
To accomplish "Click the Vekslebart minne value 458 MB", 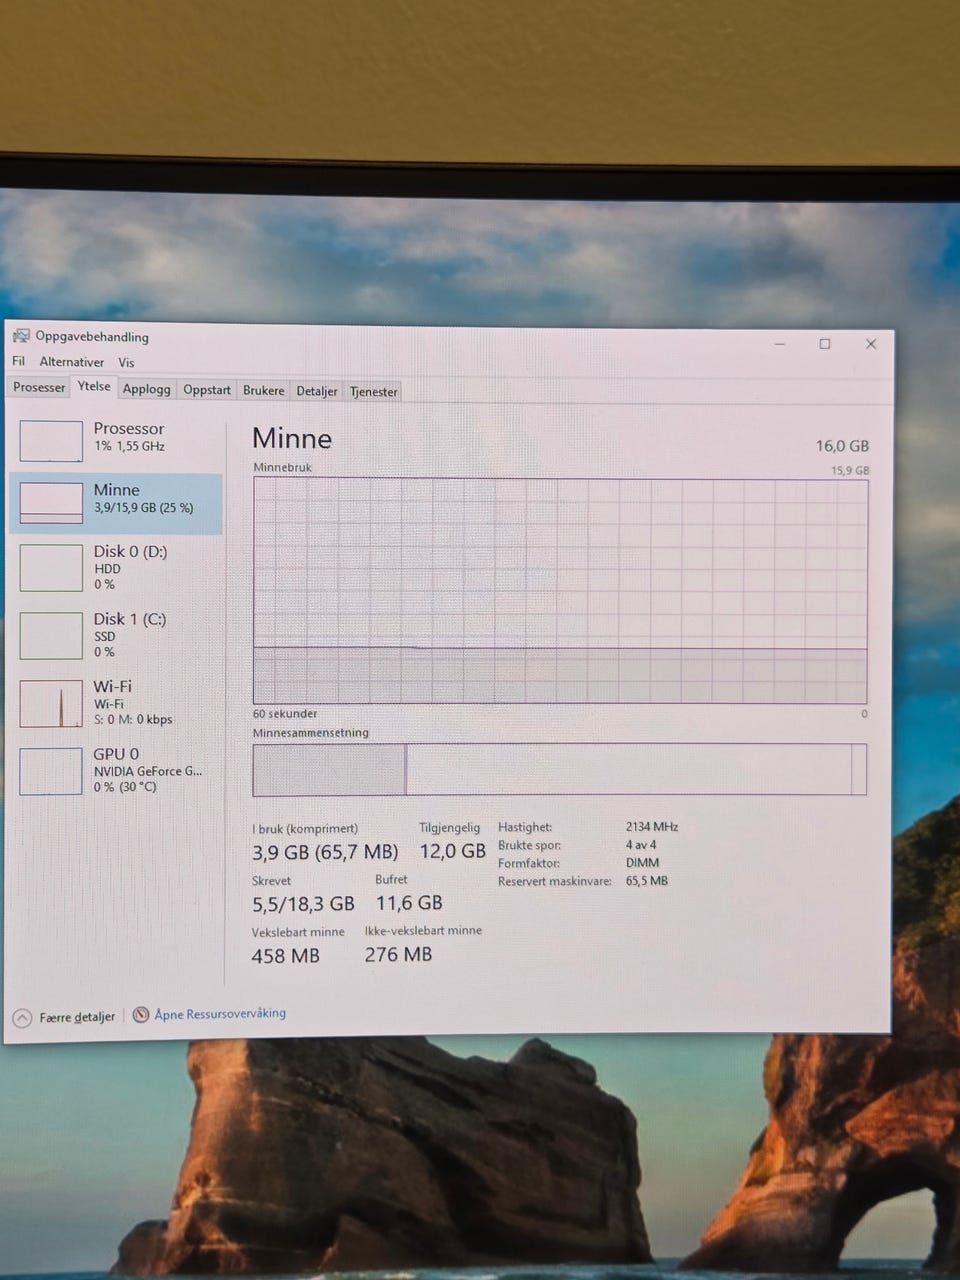I will [285, 956].
